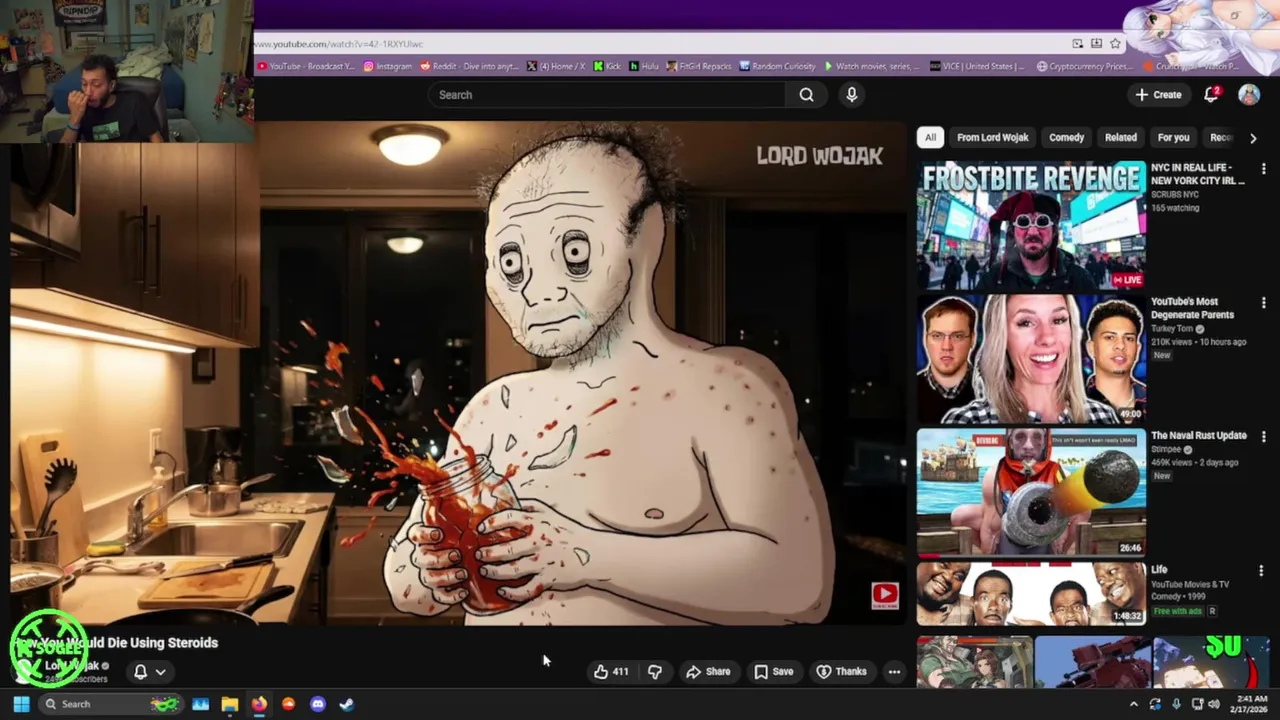The height and width of the screenshot is (720, 1280).
Task: Click the video title about steroids
Action: click(114, 643)
